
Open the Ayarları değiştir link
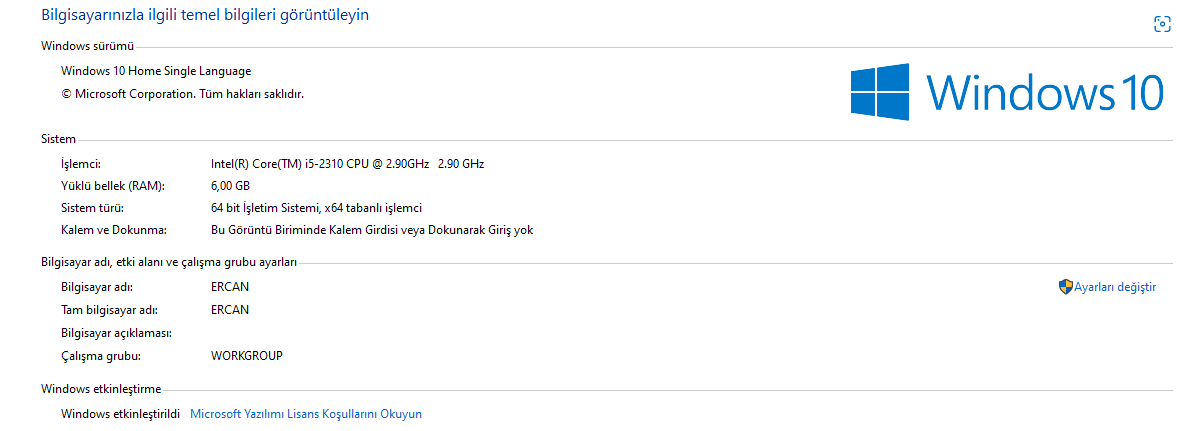coord(1115,287)
